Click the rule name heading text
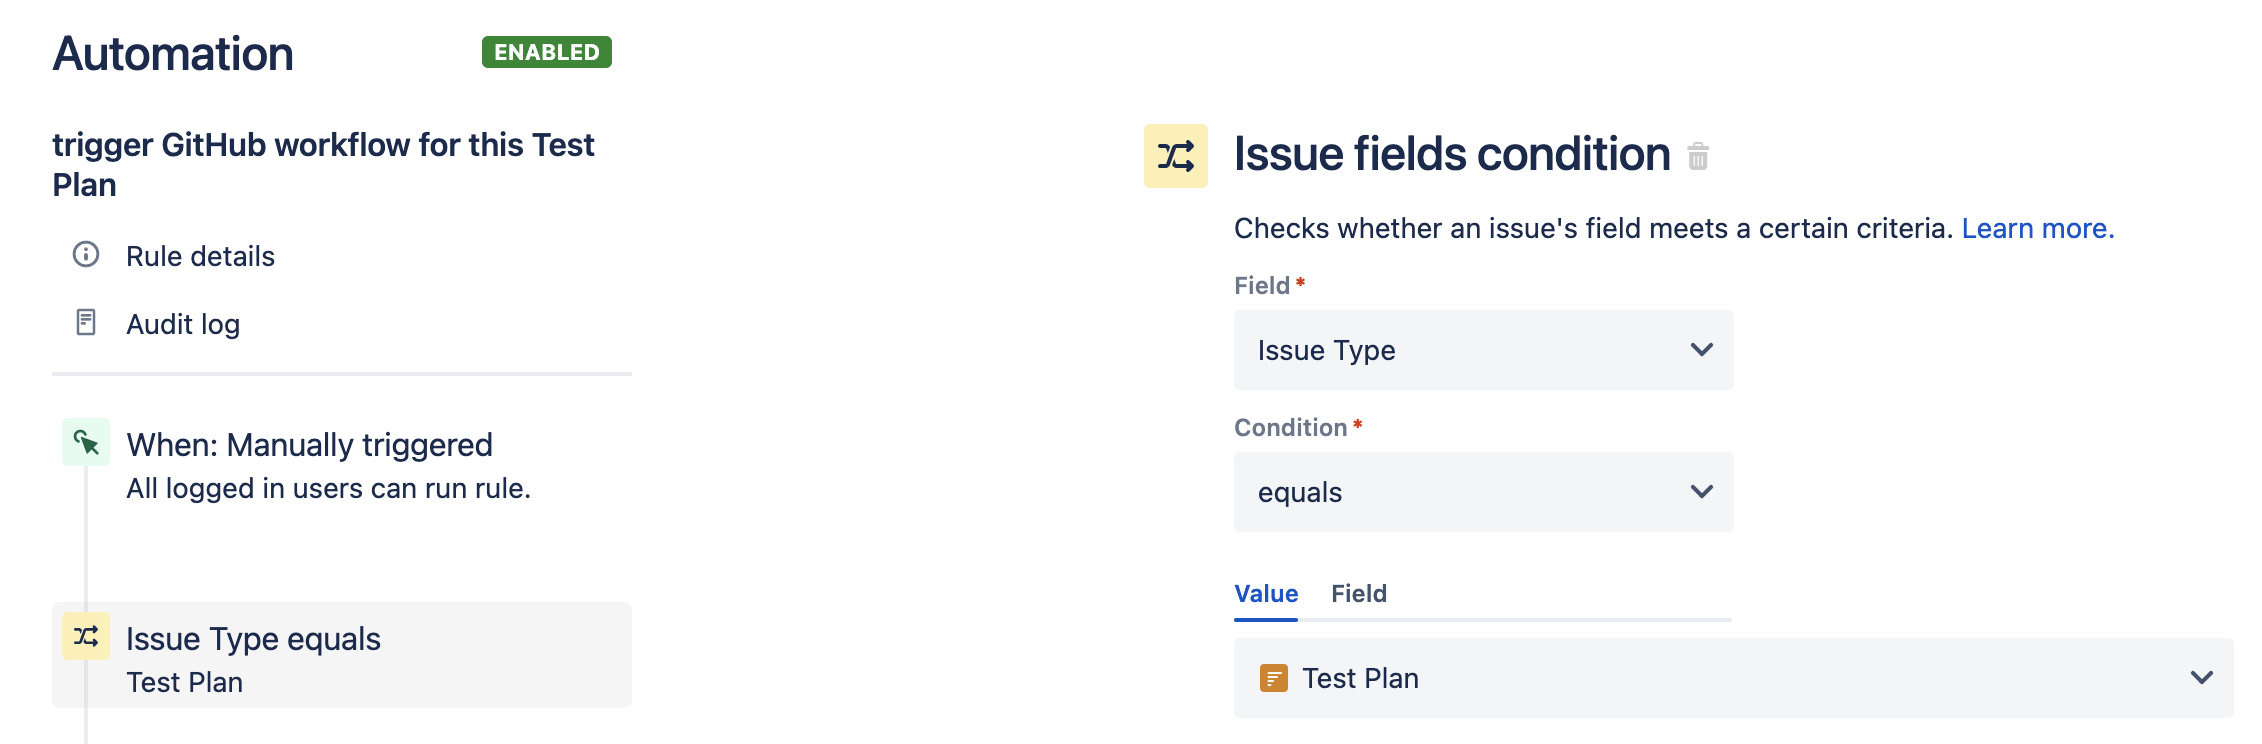Image resolution: width=2262 pixels, height=744 pixels. click(x=323, y=165)
